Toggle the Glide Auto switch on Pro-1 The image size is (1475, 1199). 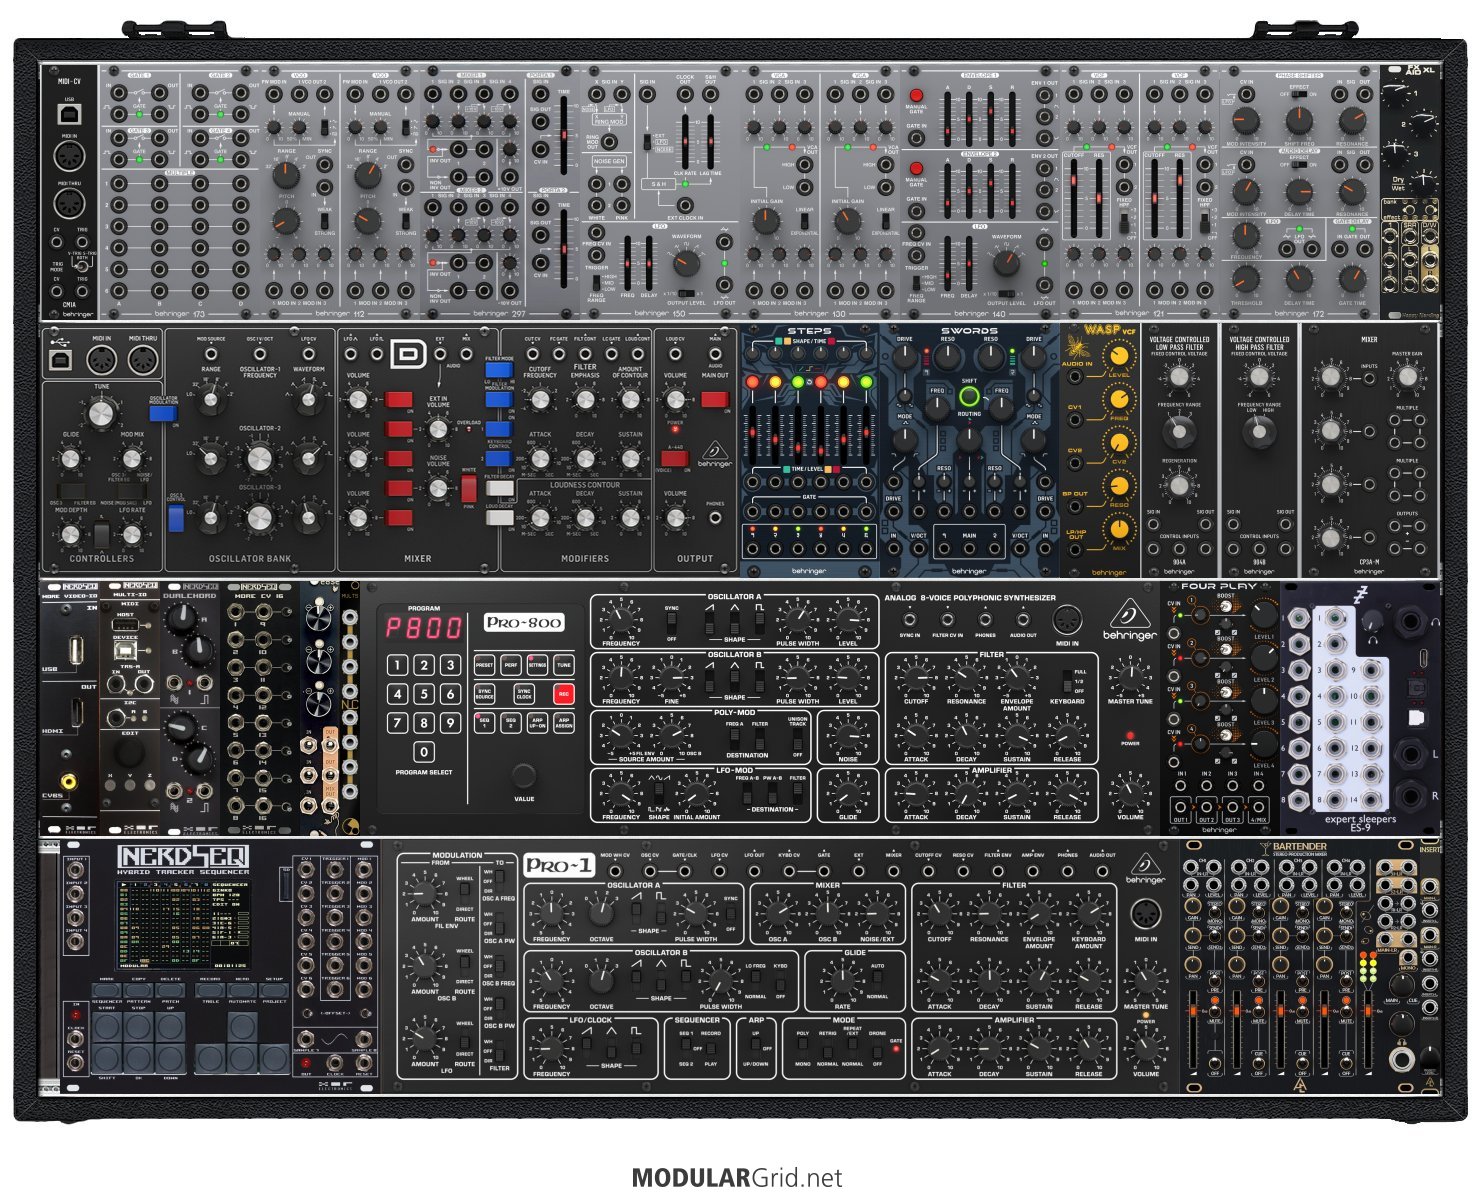coord(877,981)
